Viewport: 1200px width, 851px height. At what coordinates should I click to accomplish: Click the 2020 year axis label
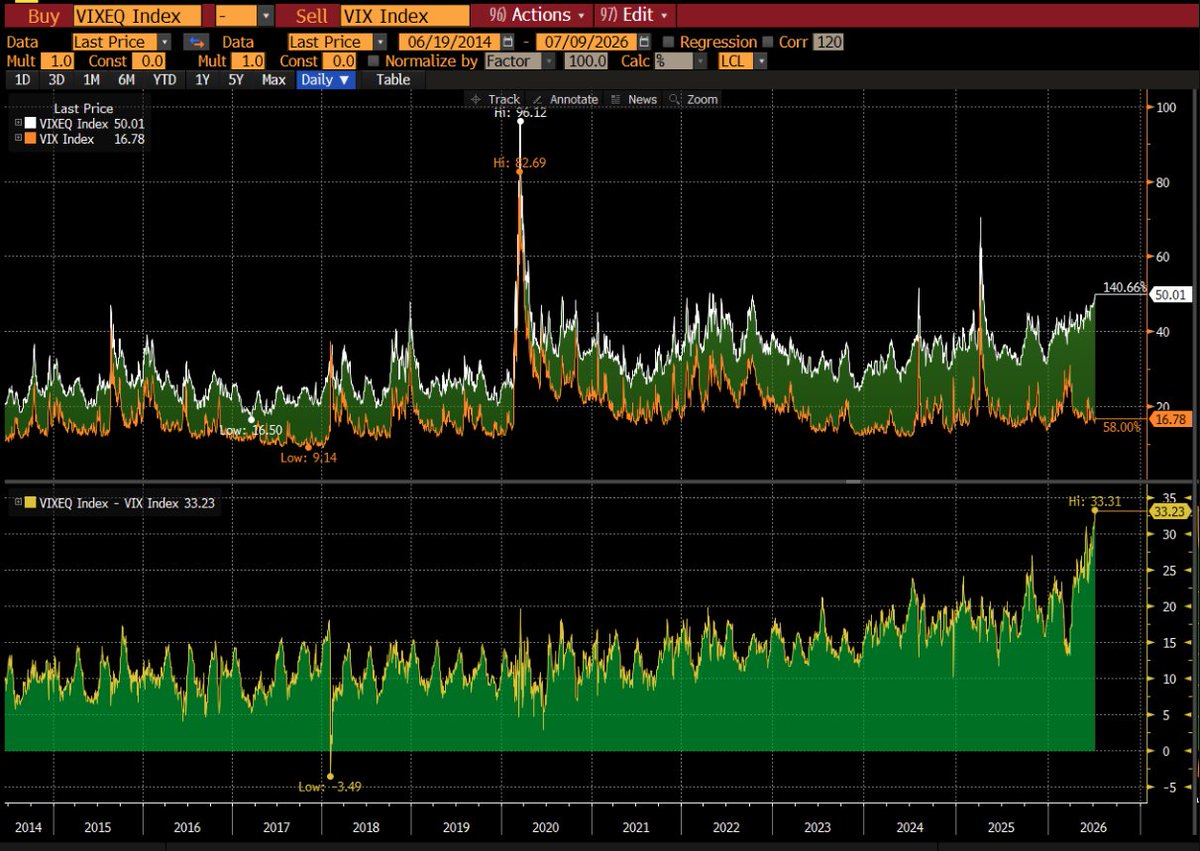click(x=546, y=828)
